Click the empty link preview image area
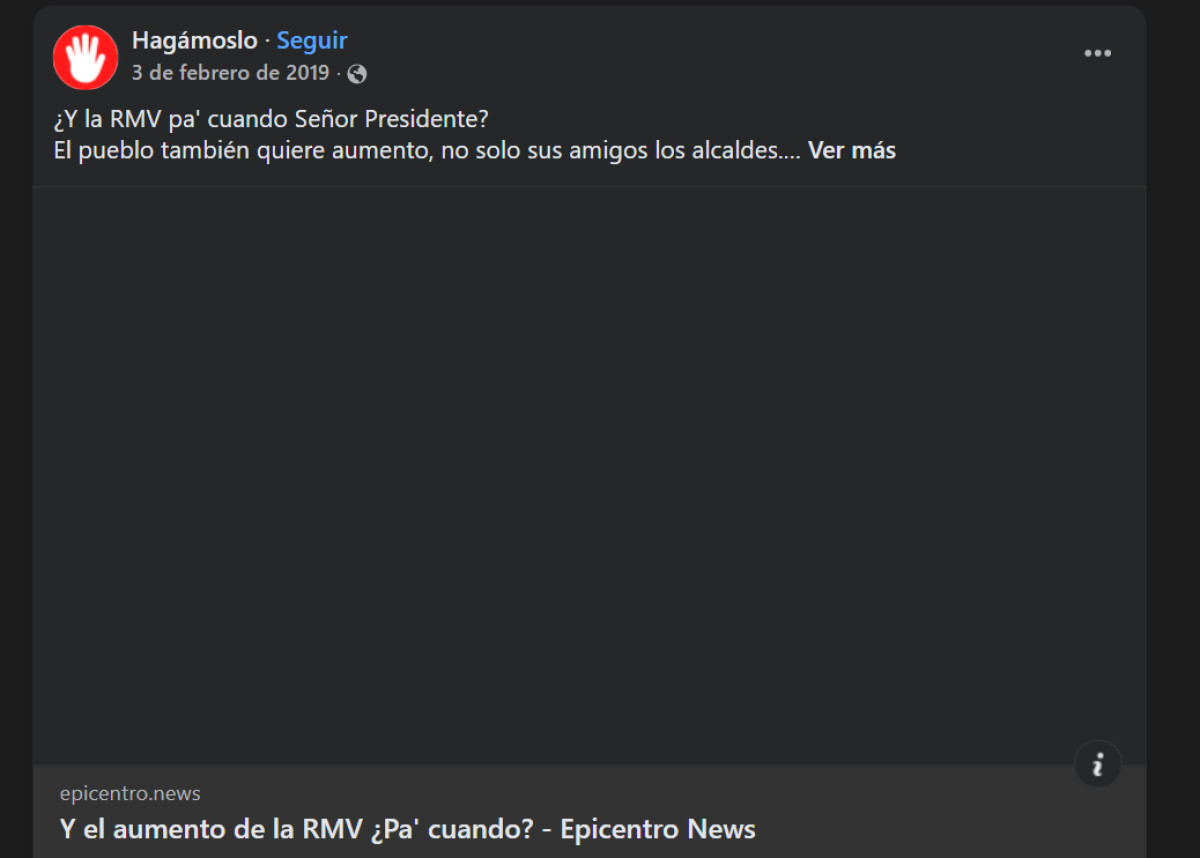The image size is (1200, 858). [590, 476]
